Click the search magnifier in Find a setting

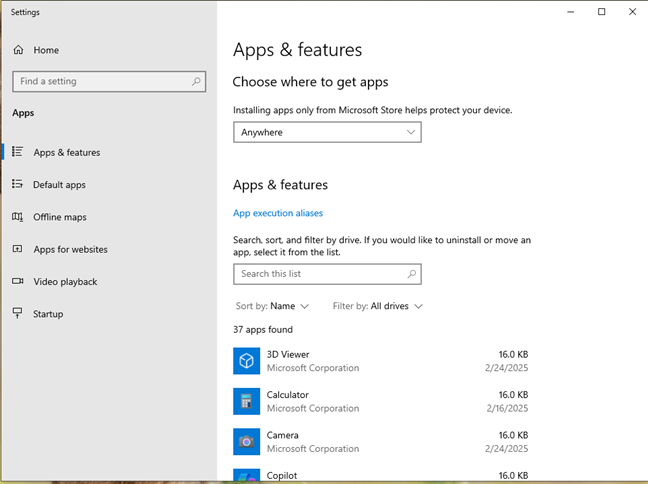[x=196, y=81]
